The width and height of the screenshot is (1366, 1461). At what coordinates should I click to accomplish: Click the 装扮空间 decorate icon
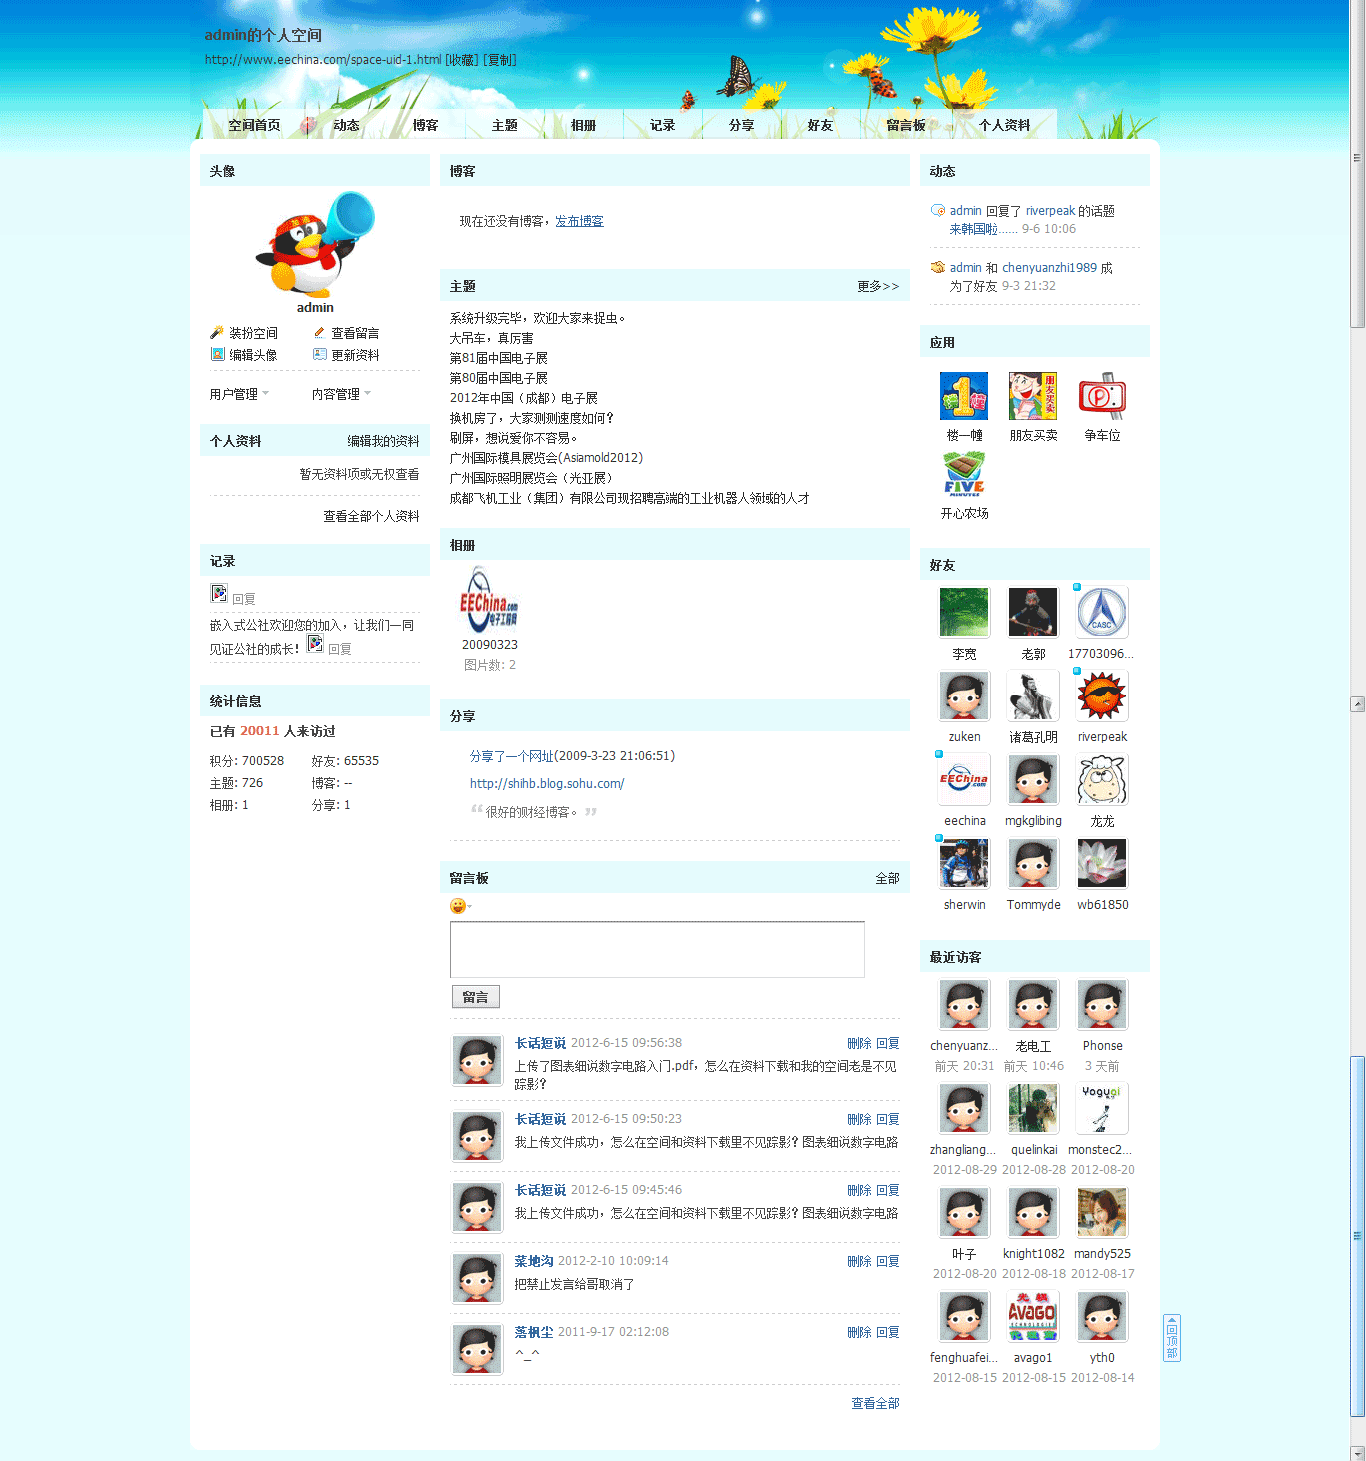point(217,333)
